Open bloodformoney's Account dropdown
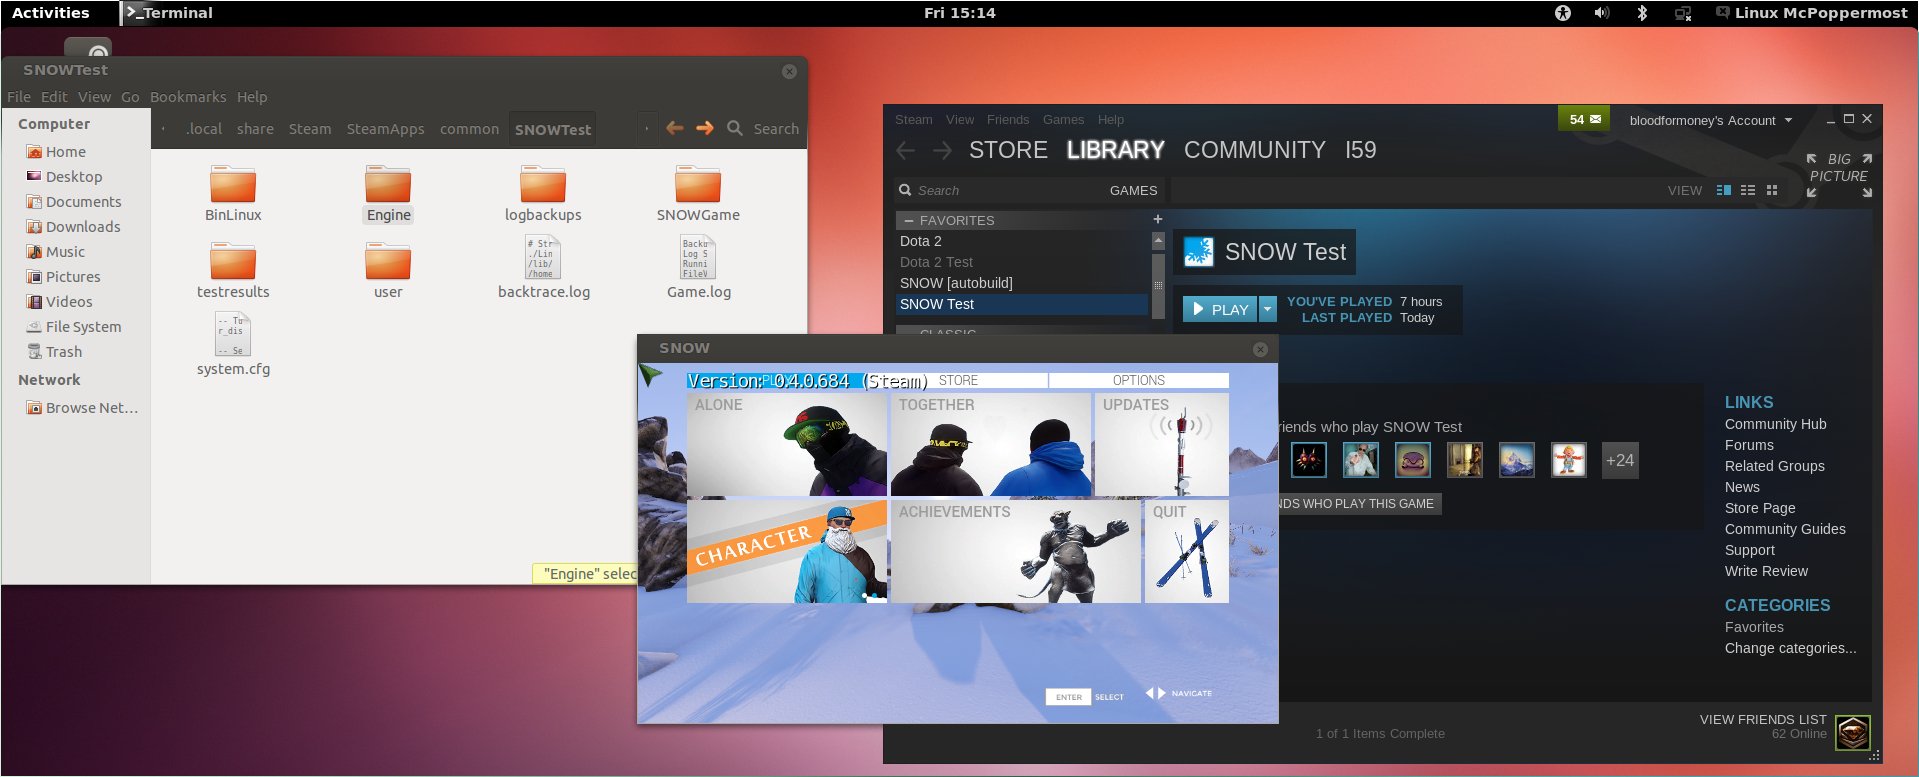Viewport: 1919px width, 777px height. [1710, 120]
